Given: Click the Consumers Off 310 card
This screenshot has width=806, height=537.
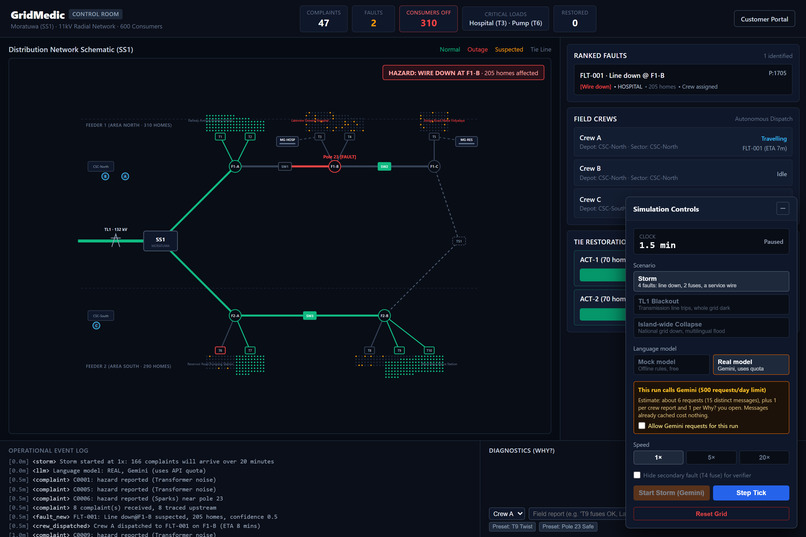Looking at the screenshot, I should 428,18.
